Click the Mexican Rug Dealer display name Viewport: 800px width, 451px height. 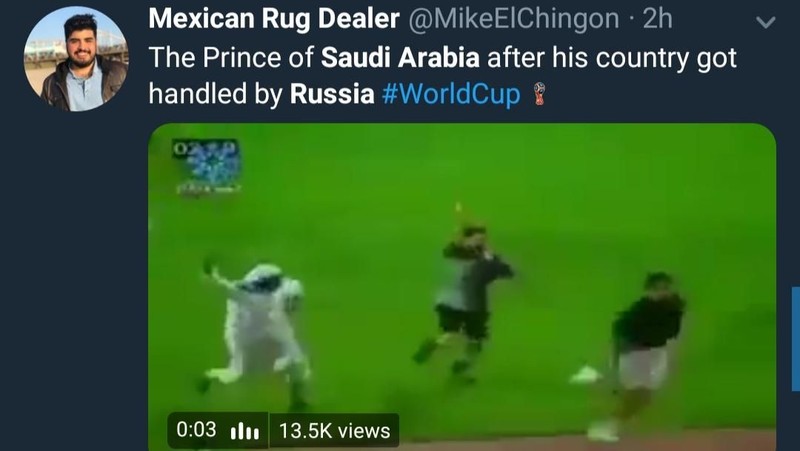tap(274, 19)
